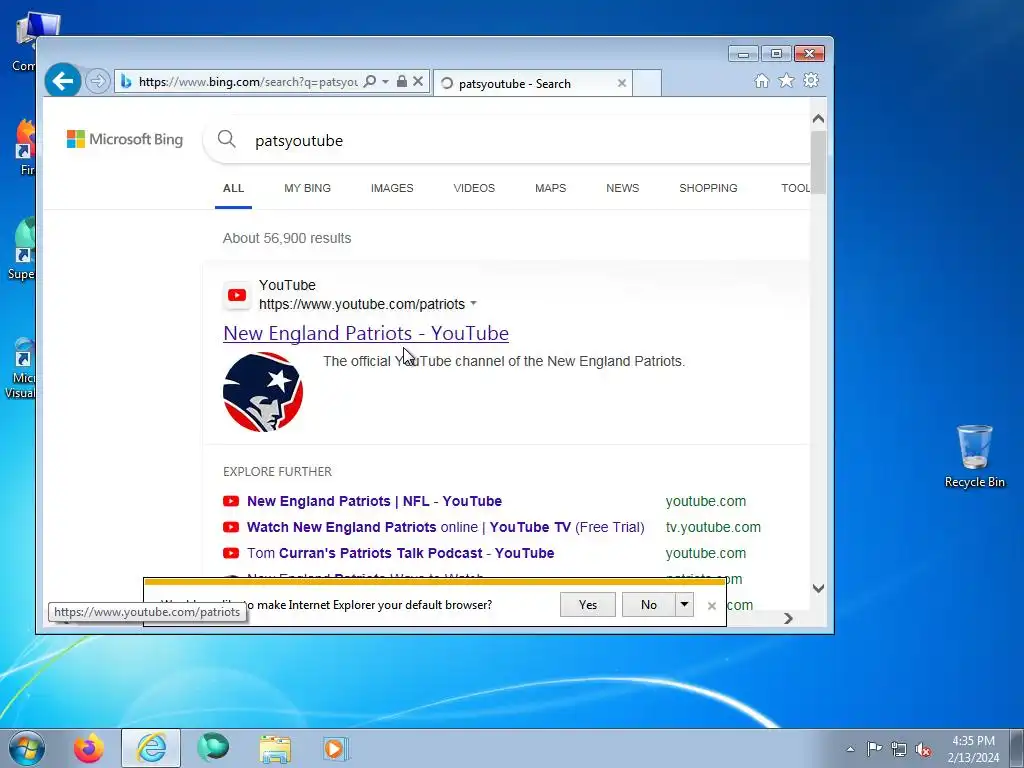Click the Bing favicon in the address bar
Viewport: 1024px width, 768px height.
click(126, 82)
